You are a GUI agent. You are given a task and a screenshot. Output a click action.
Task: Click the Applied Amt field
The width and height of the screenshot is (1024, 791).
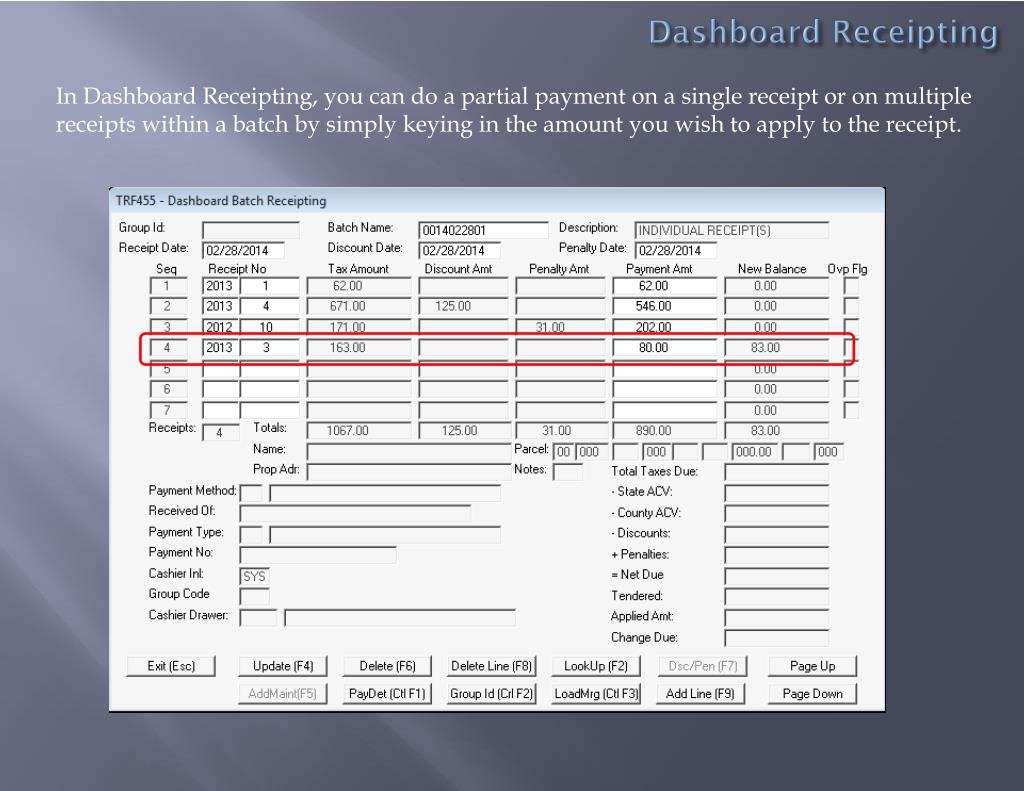tap(776, 617)
